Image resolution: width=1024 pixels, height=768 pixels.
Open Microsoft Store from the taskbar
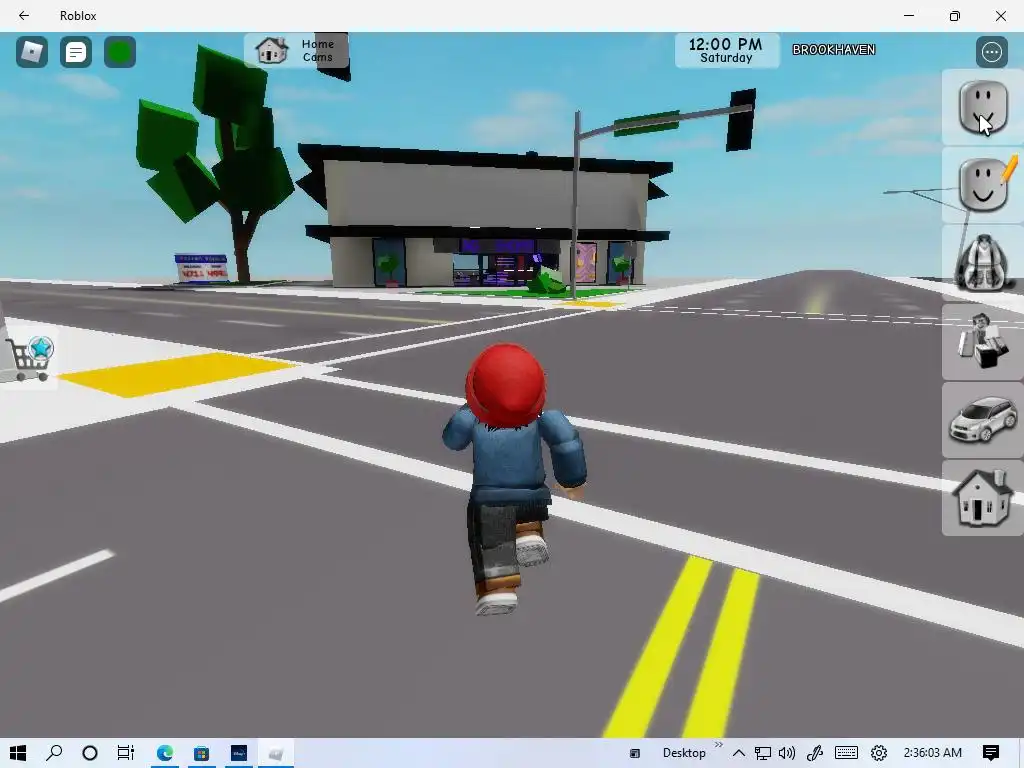pos(201,753)
